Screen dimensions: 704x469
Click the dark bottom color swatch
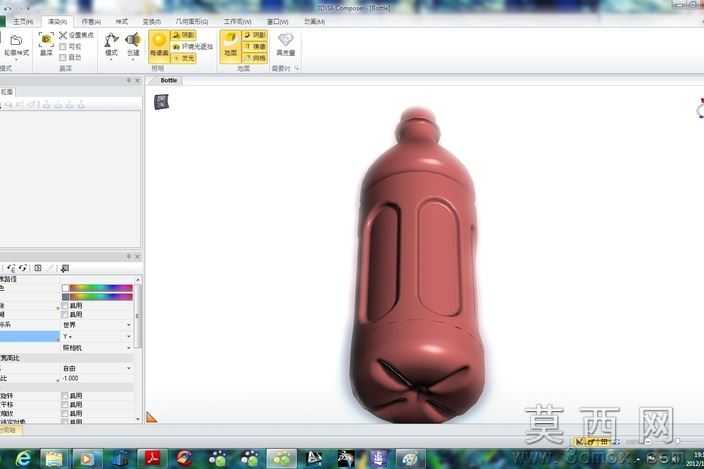[x=66, y=297]
